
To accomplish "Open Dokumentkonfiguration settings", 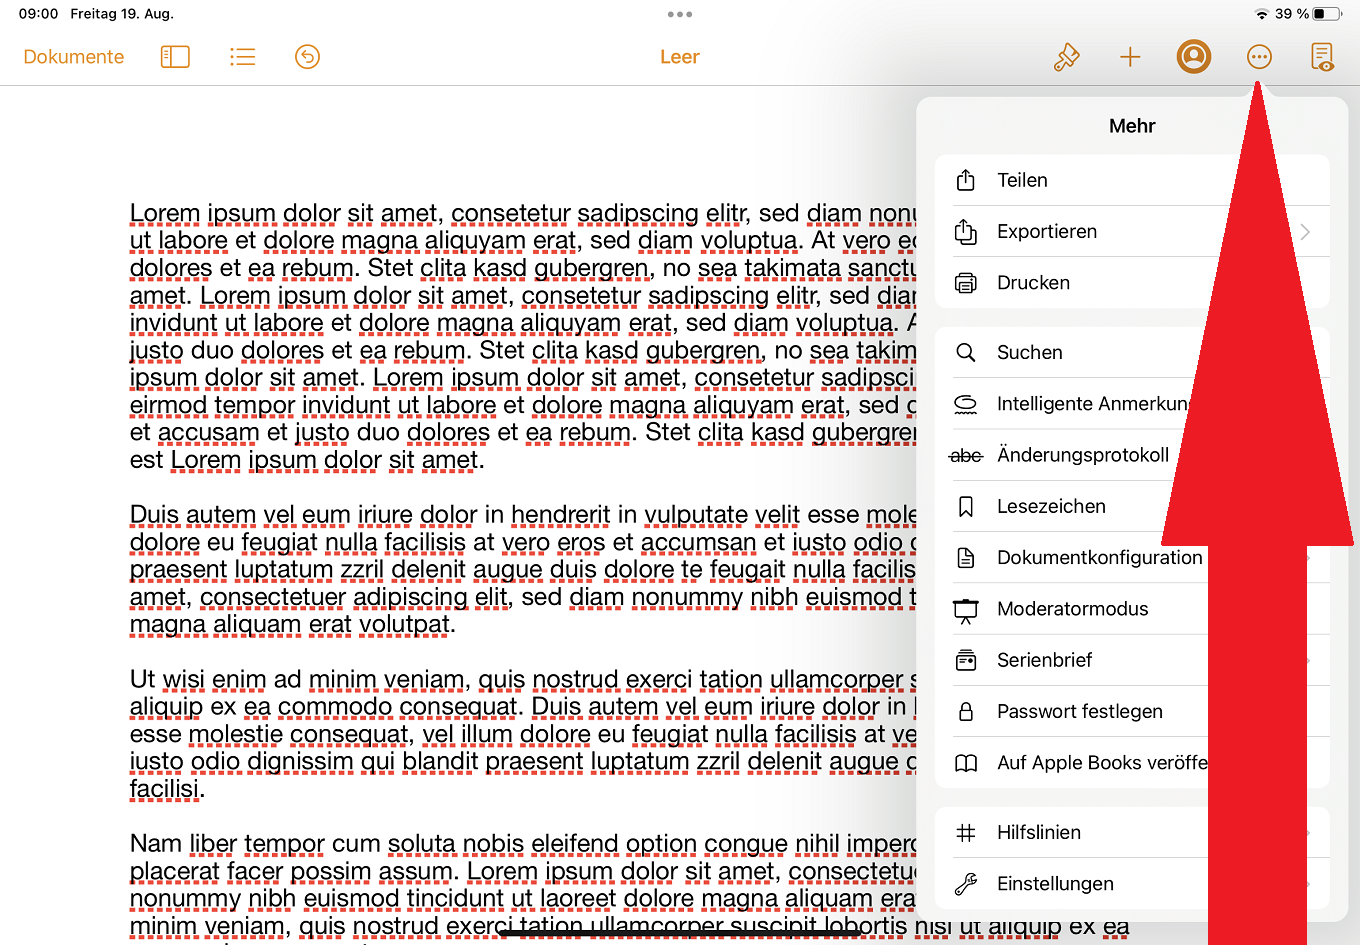I will click(1132, 558).
